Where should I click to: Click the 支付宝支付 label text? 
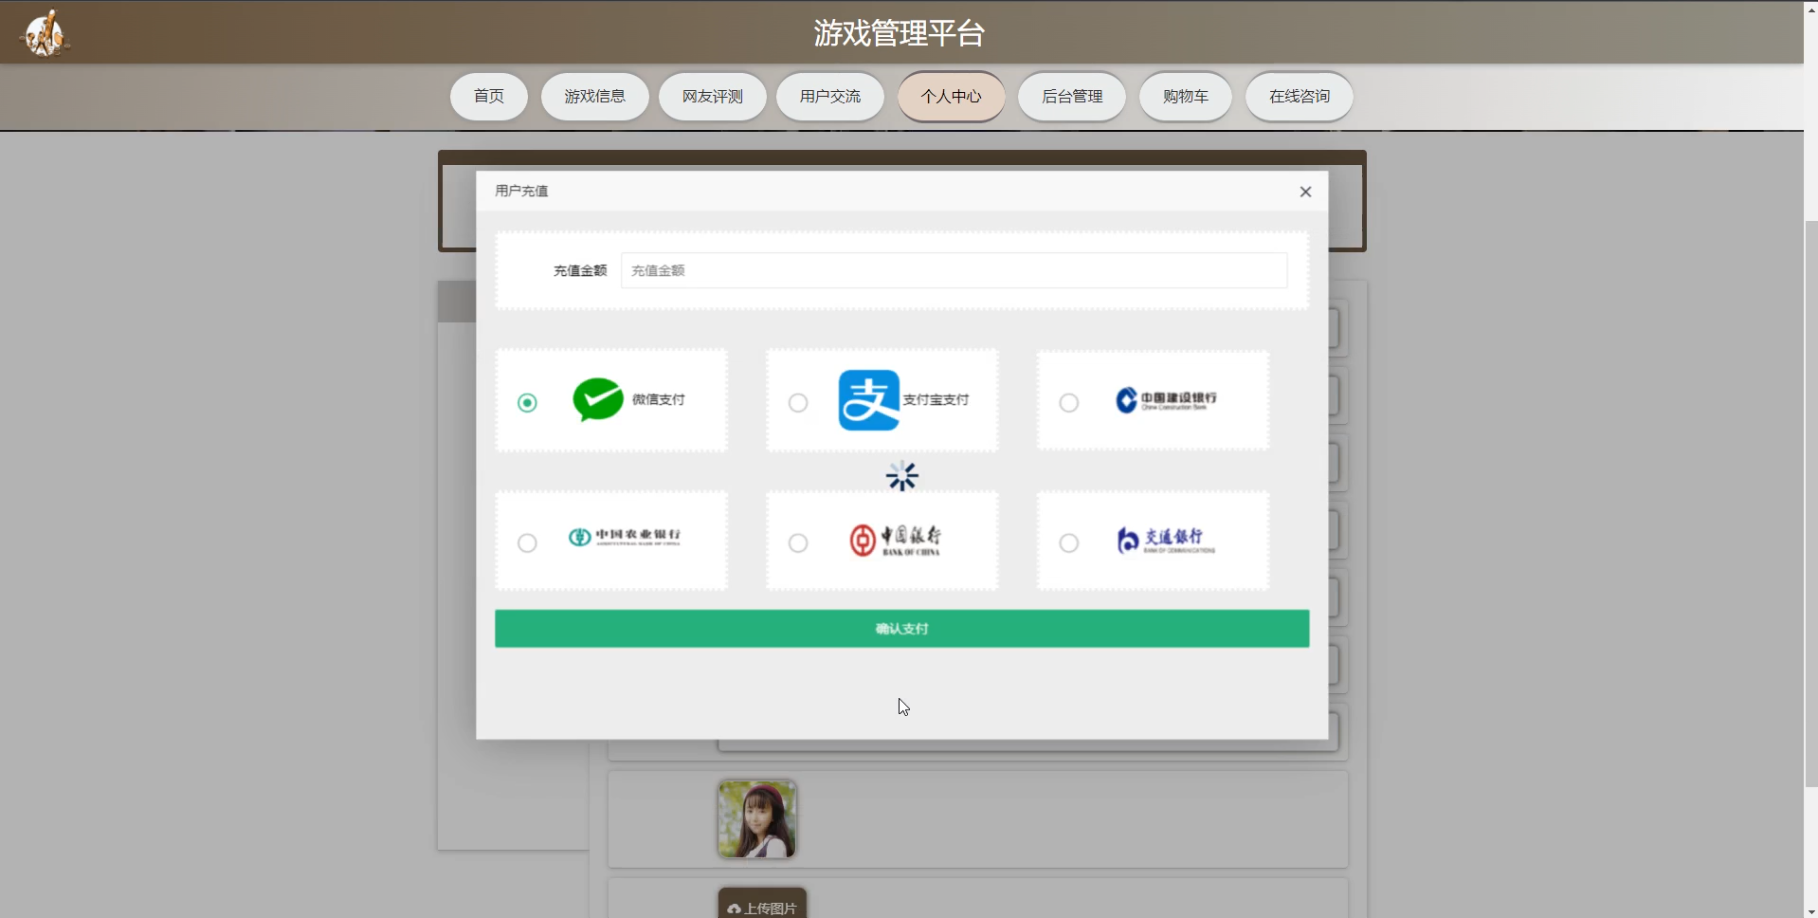click(x=936, y=399)
